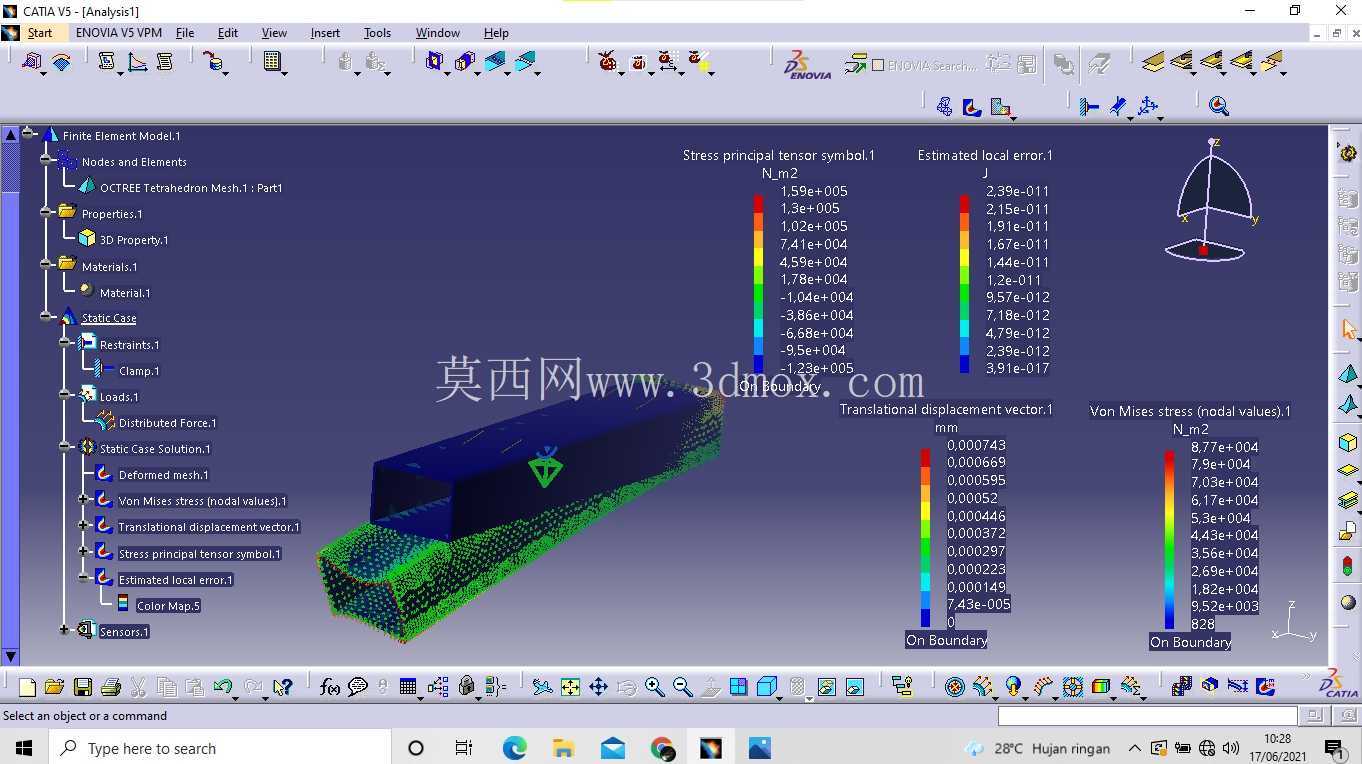Image resolution: width=1362 pixels, height=764 pixels.
Task: Open the Image Layout tool with magnifier
Action: 1218,105
